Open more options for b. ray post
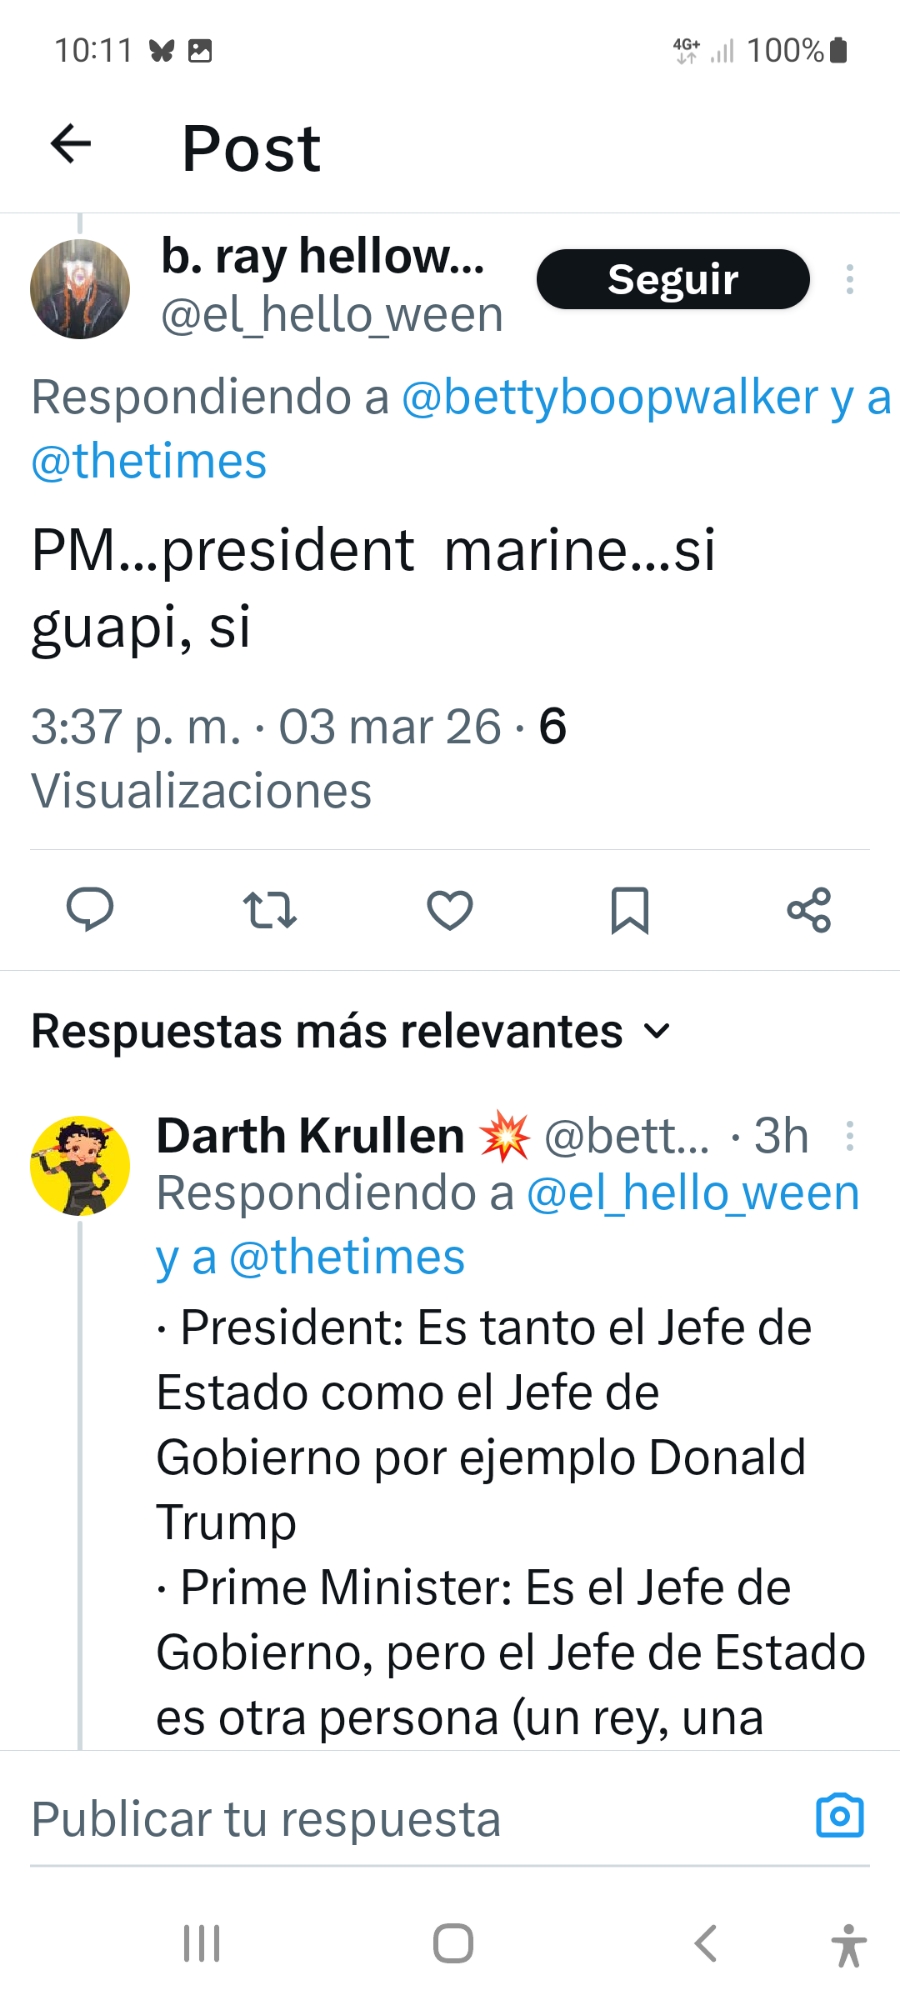Image resolution: width=900 pixels, height=2000 pixels. [x=850, y=279]
